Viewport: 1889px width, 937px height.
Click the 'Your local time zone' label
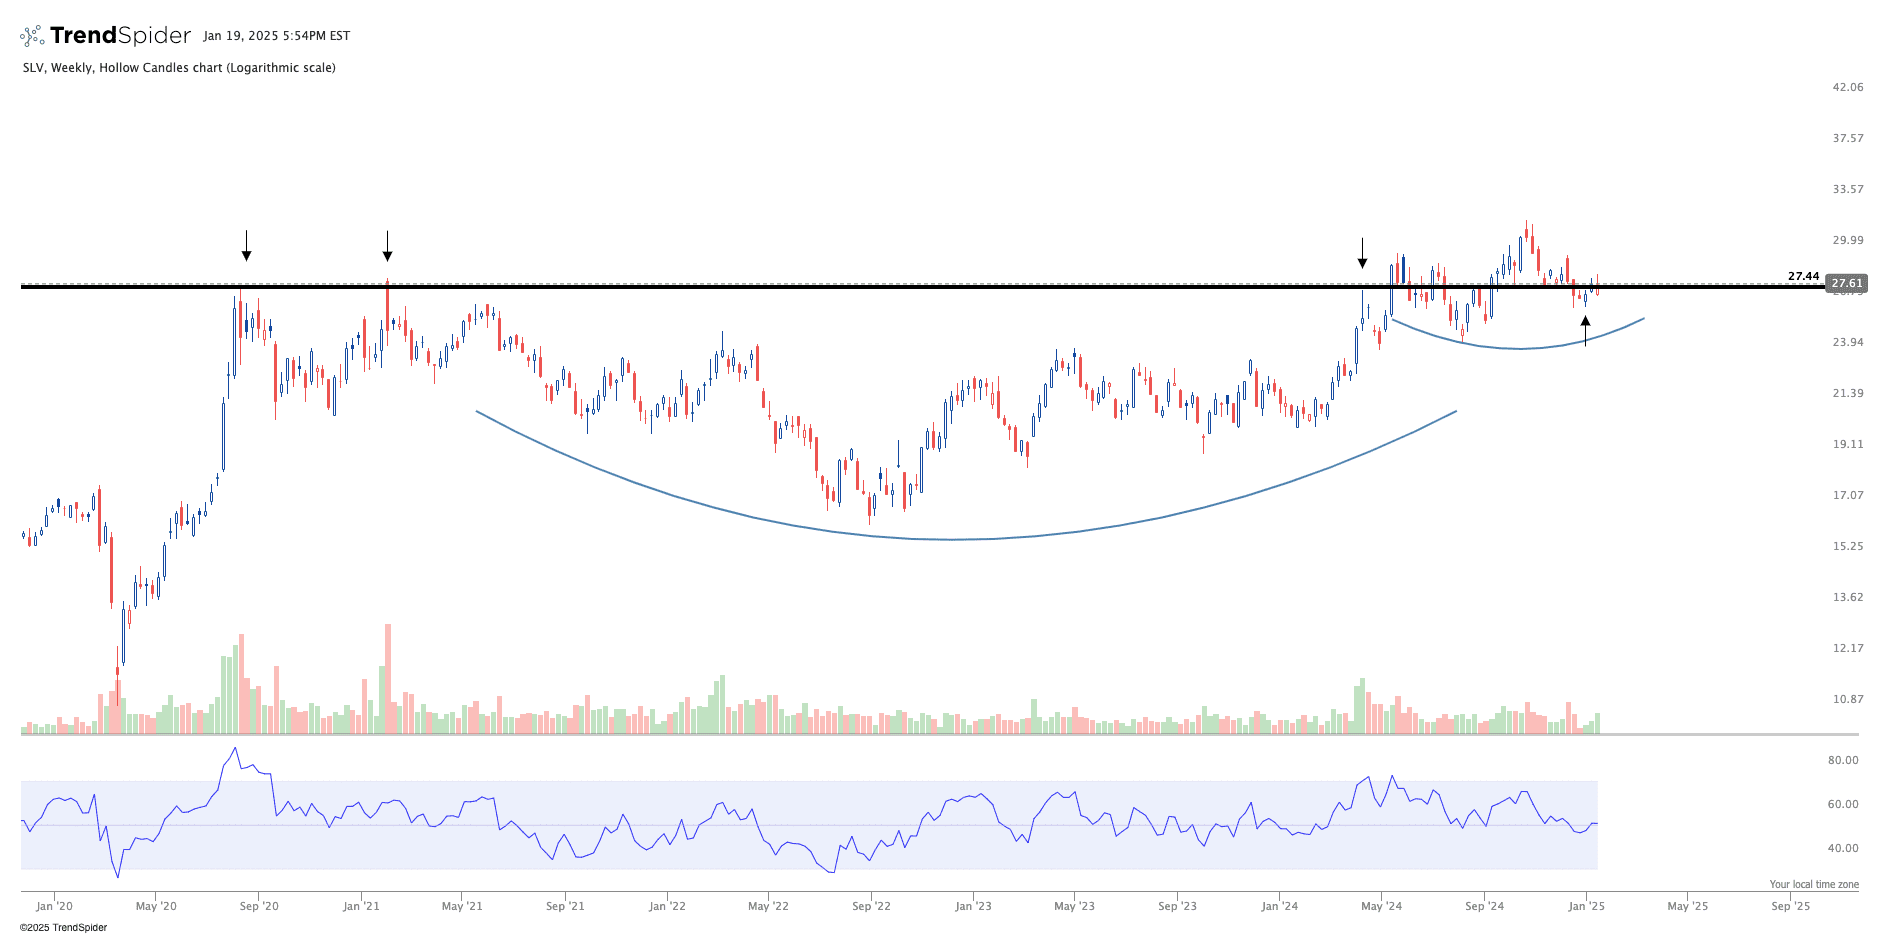(1813, 884)
